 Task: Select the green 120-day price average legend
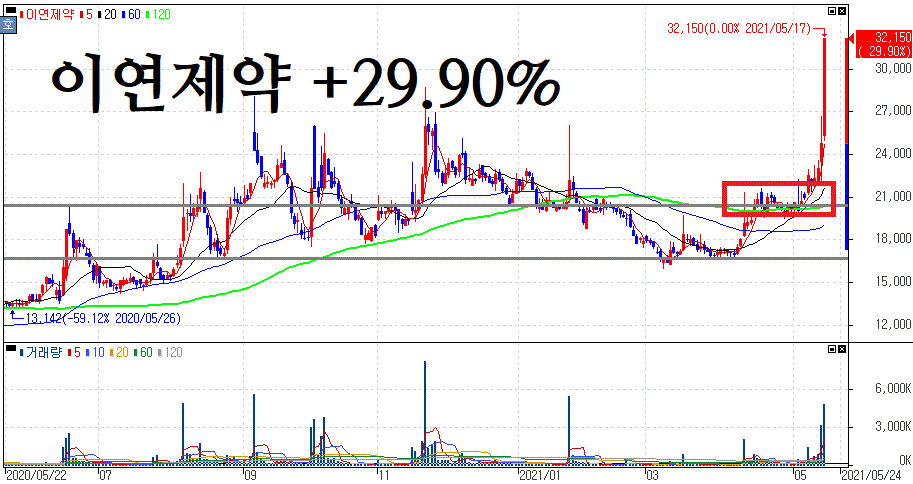coord(158,15)
